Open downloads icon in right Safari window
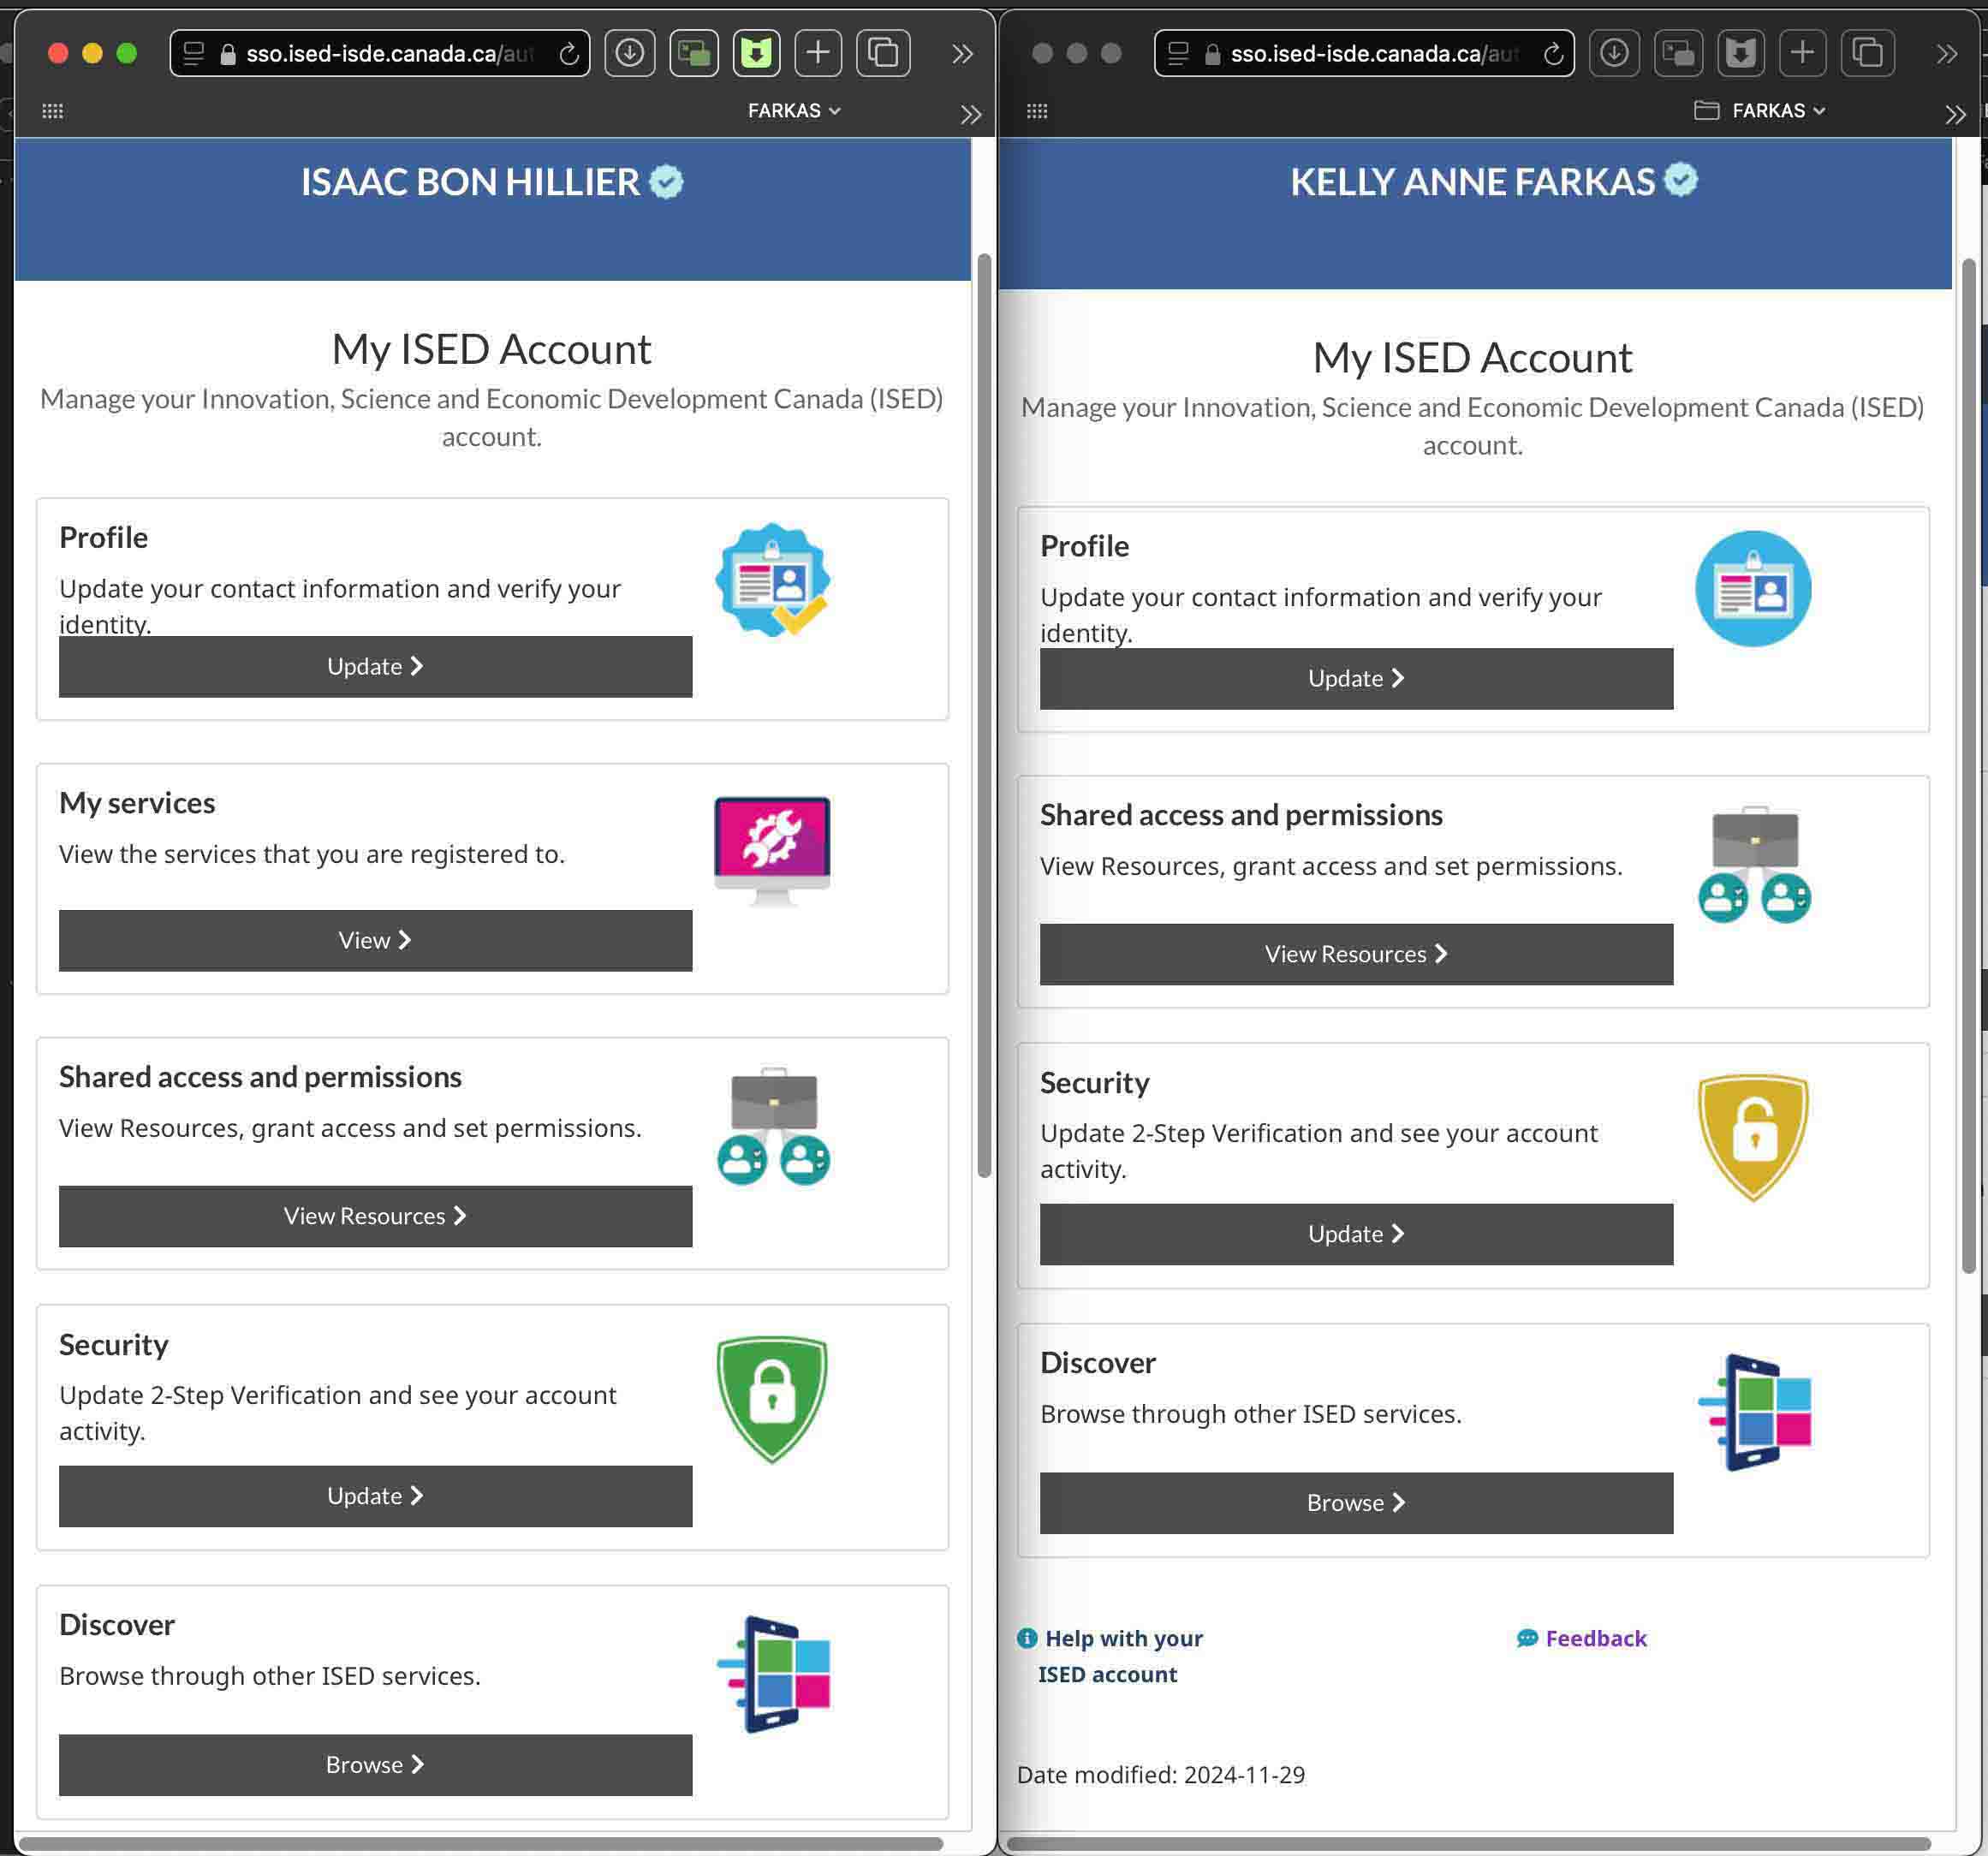1988x1856 pixels. [1614, 53]
